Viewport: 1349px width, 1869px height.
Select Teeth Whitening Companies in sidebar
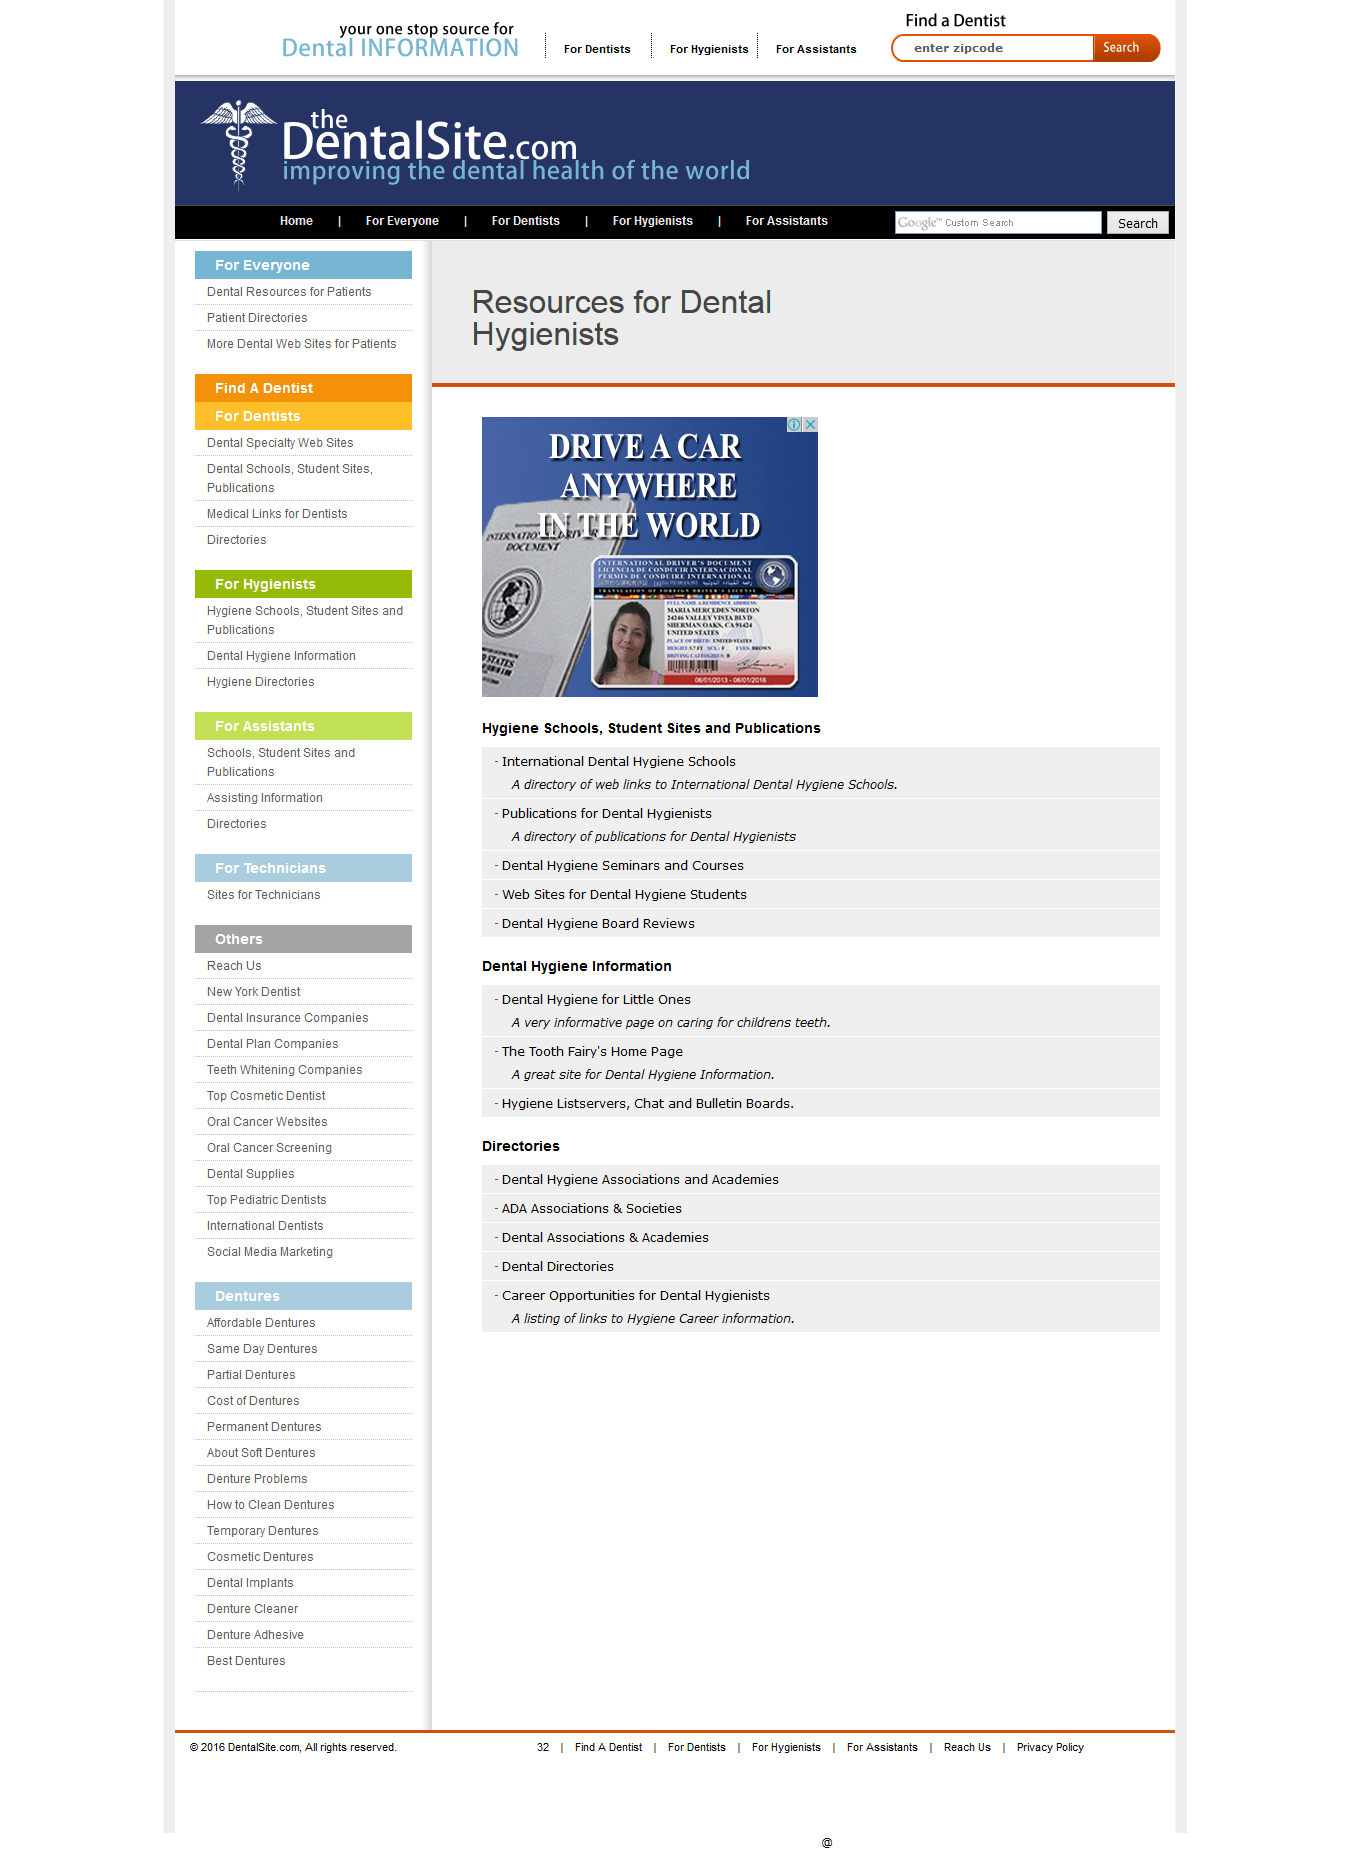click(284, 1070)
